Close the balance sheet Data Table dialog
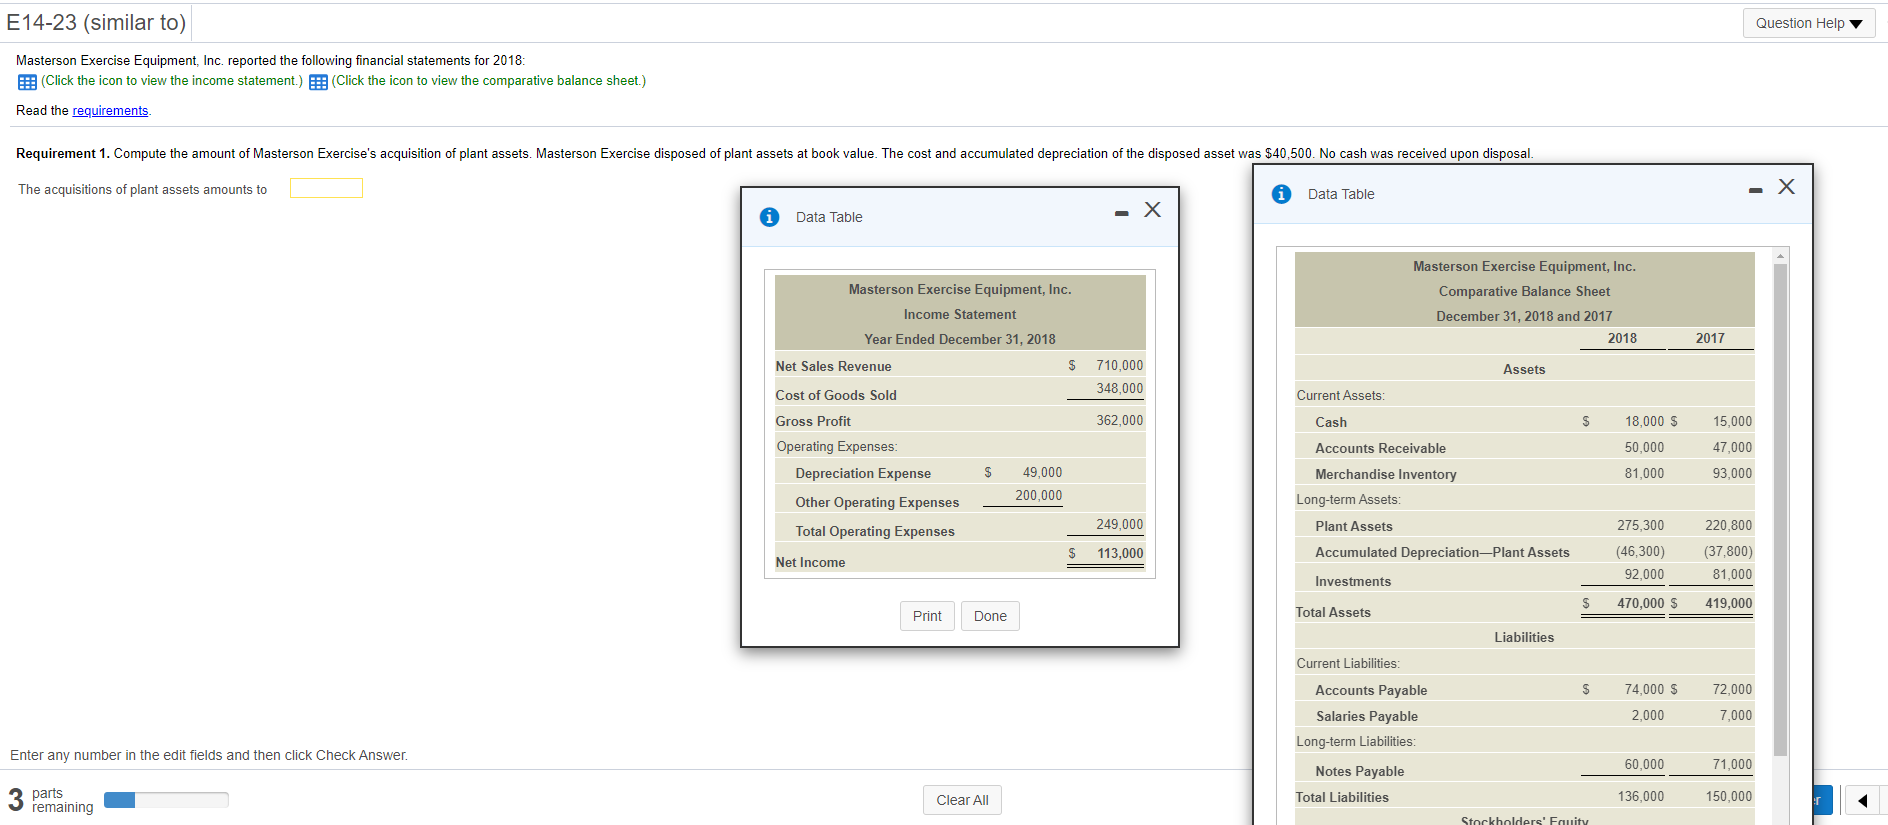This screenshot has width=1888, height=825. tap(1786, 186)
